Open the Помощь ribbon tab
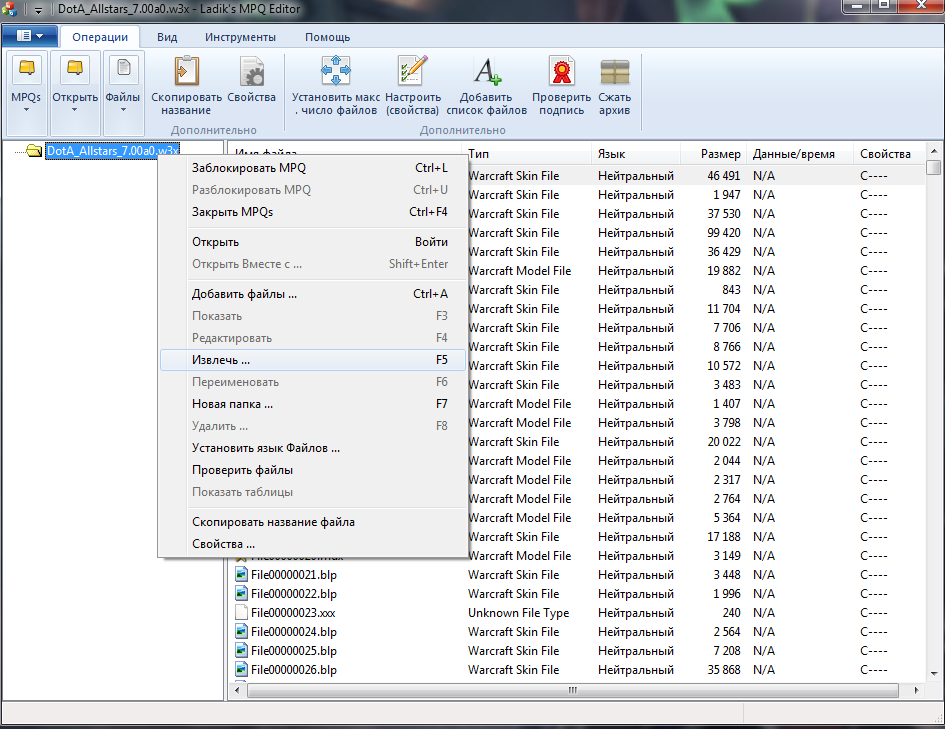This screenshot has height=729, width=945. coord(327,37)
